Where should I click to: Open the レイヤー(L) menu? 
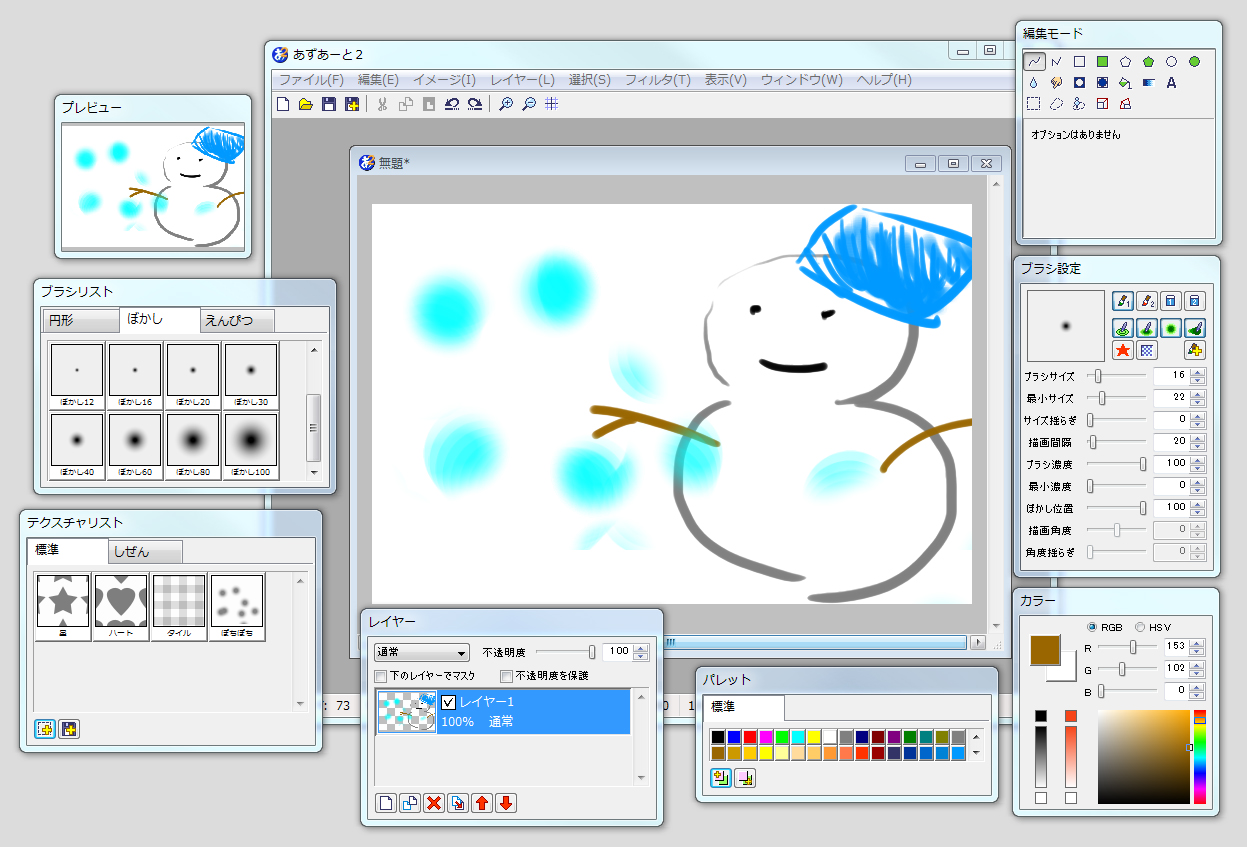tap(522, 80)
